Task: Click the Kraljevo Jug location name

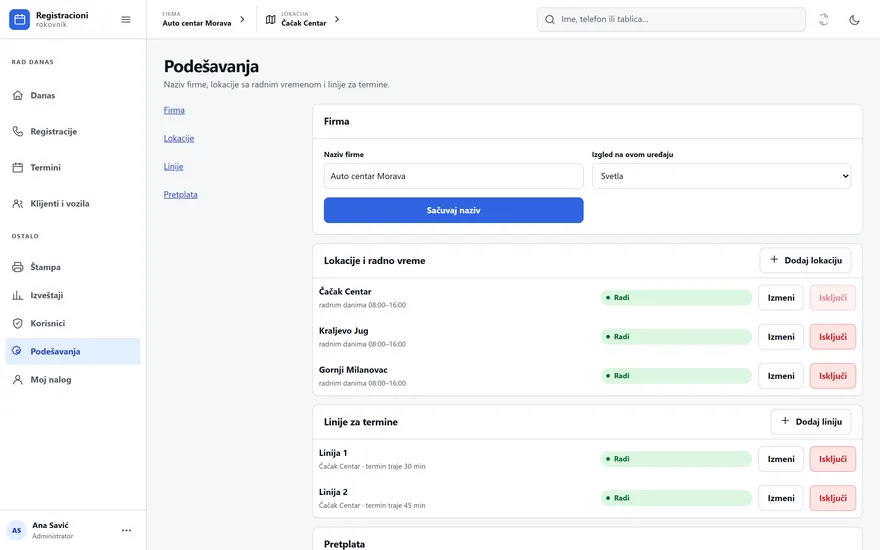Action: (343, 331)
